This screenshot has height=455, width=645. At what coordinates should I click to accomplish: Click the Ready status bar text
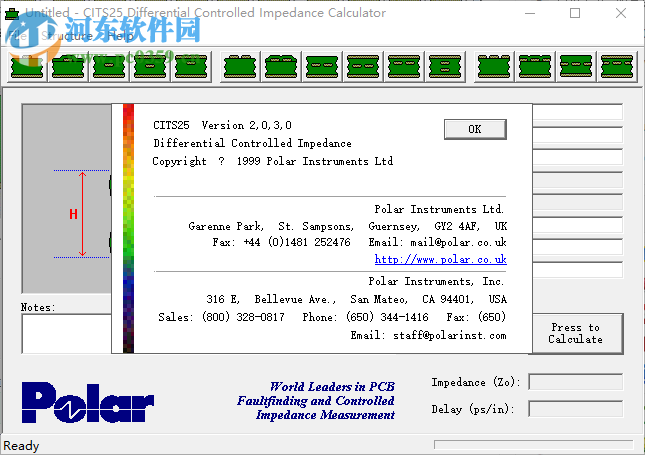21,446
